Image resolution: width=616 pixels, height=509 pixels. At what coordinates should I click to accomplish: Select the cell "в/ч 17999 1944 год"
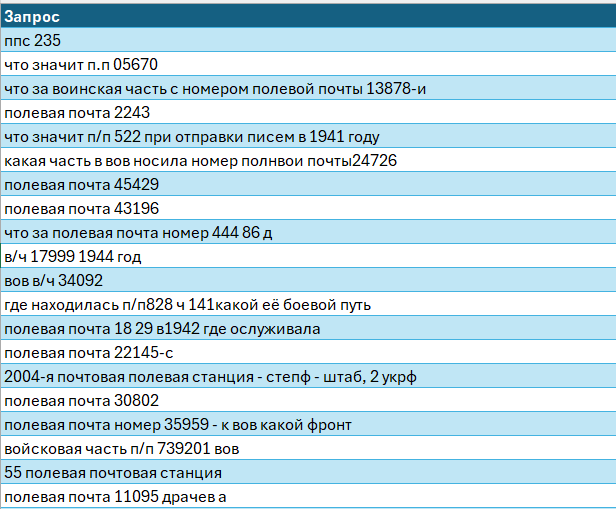[73, 257]
